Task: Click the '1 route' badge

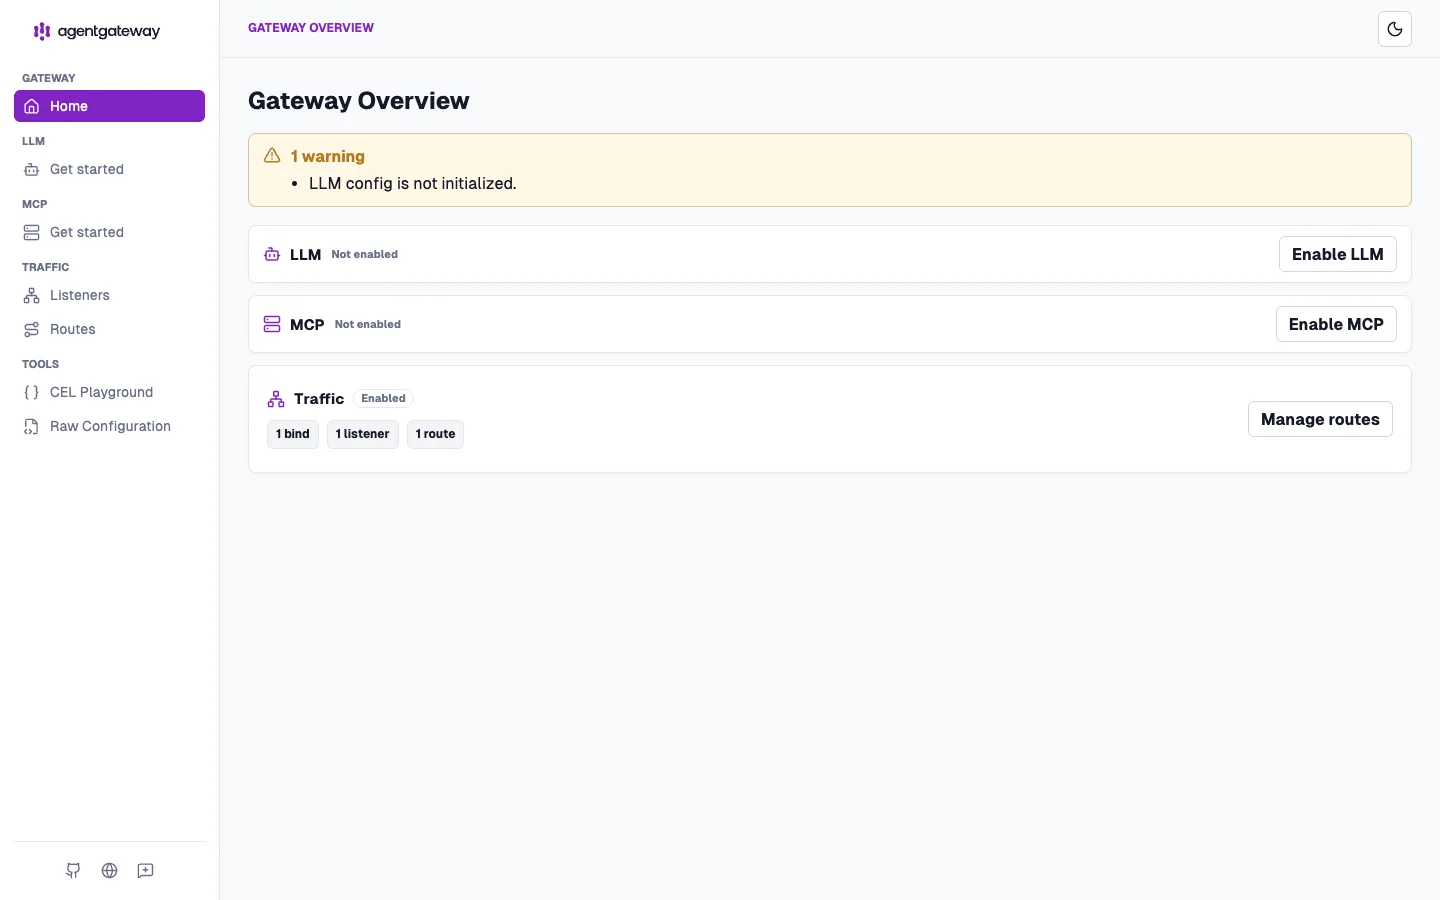Action: pos(435,434)
